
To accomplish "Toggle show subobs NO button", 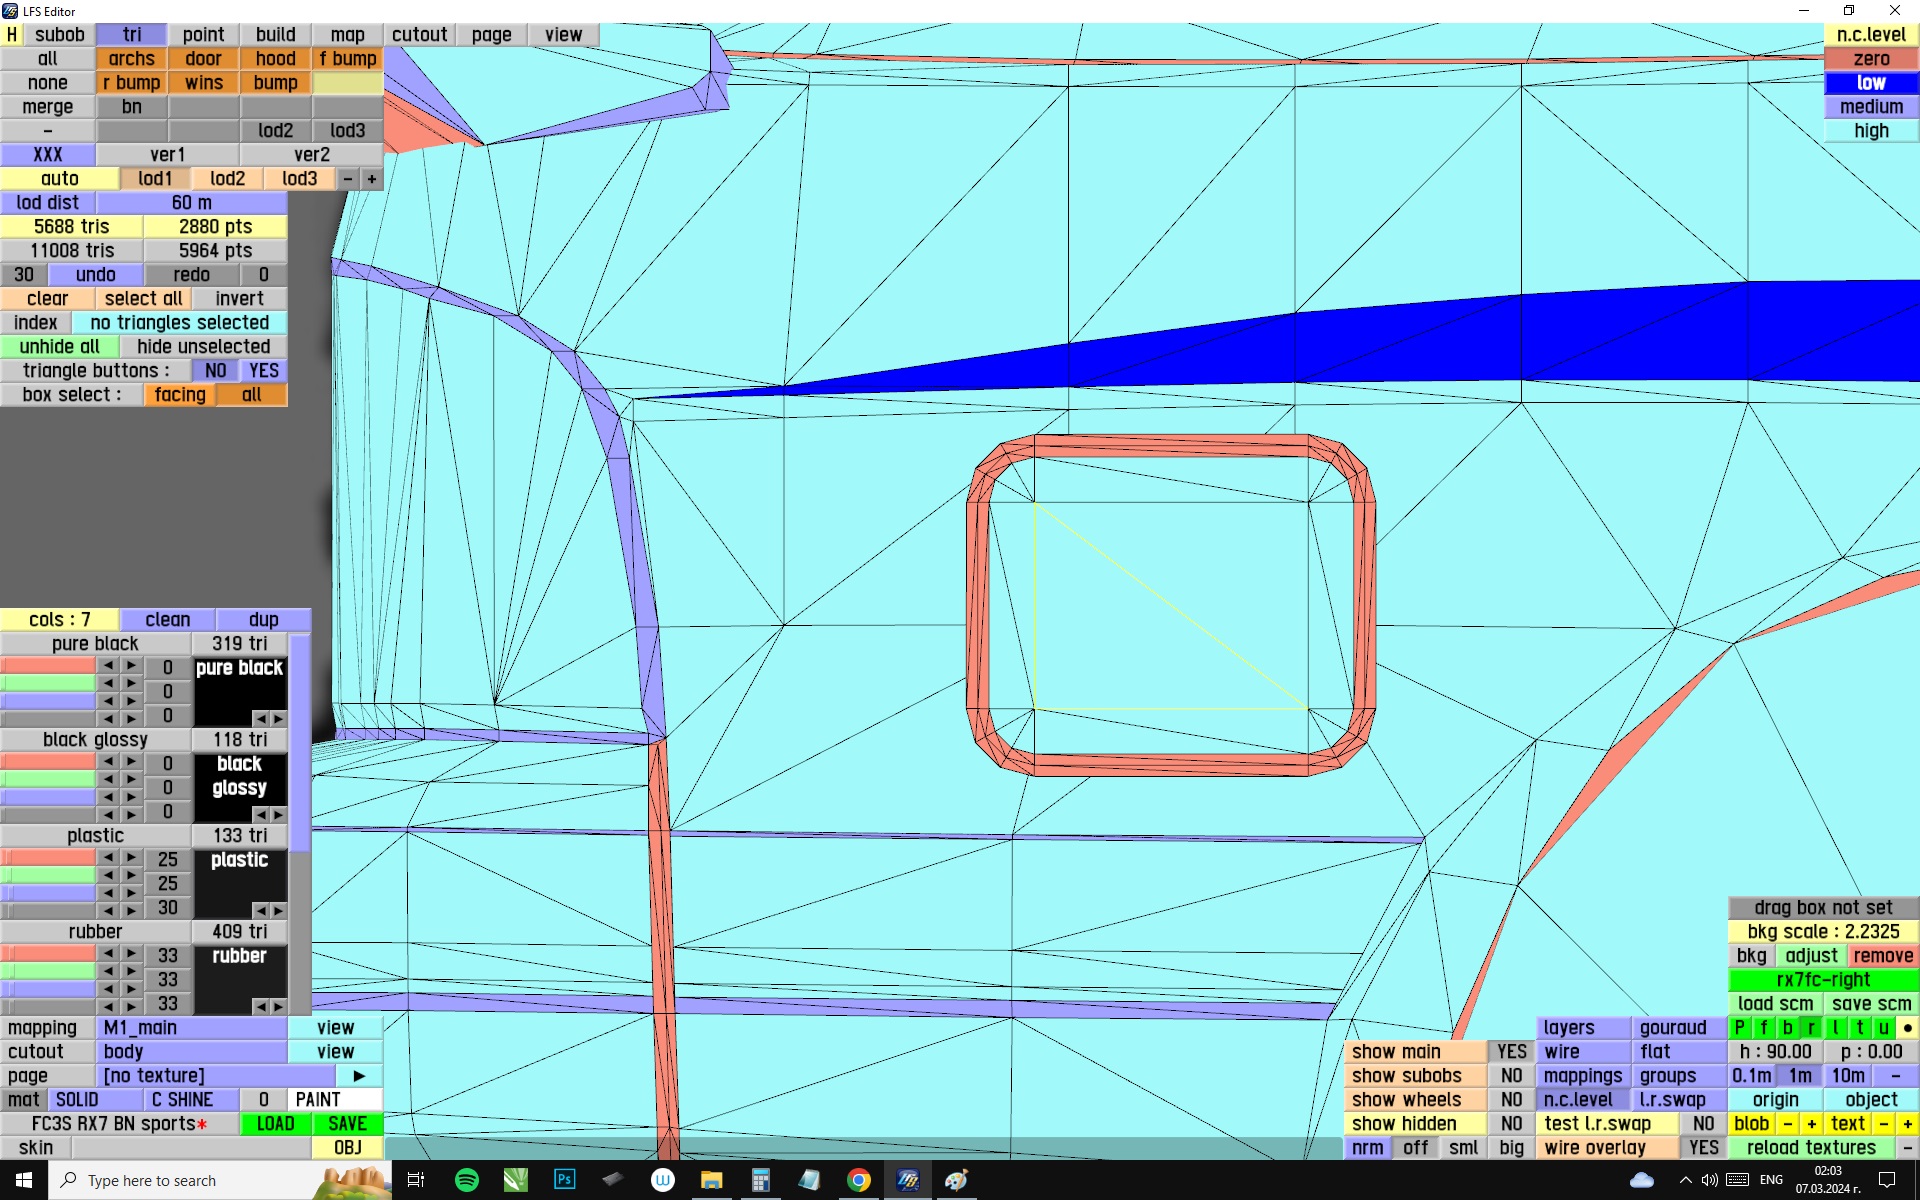I will [x=1511, y=1075].
